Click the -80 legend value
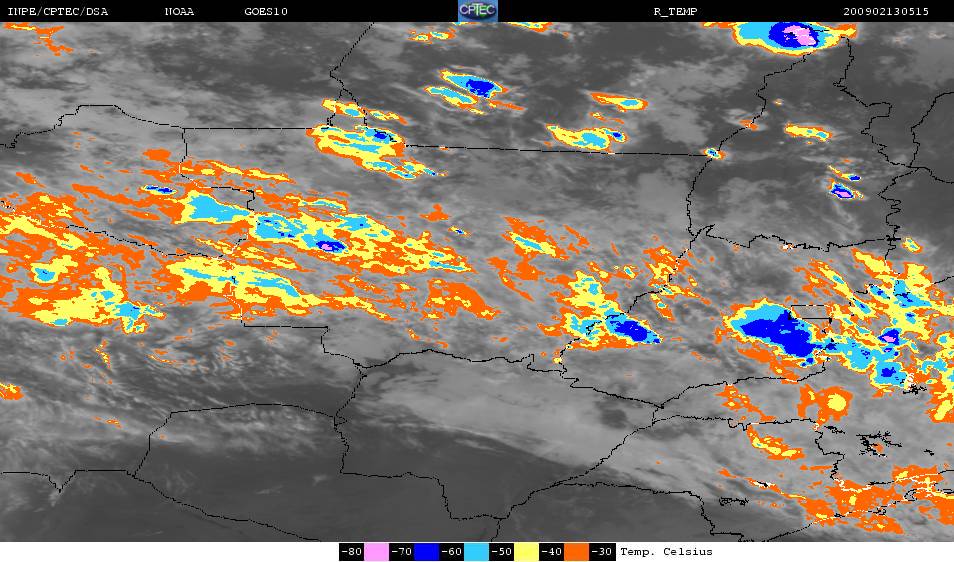Image resolution: width=954 pixels, height=562 pixels. pyautogui.click(x=352, y=552)
